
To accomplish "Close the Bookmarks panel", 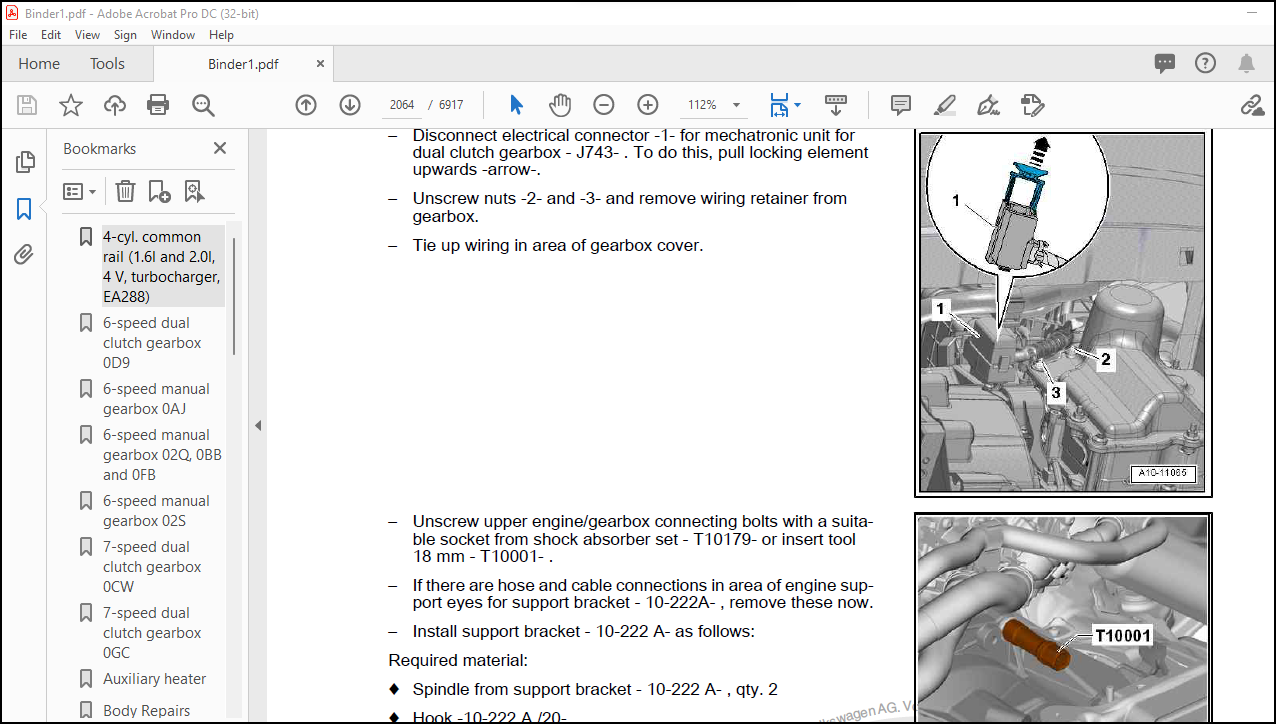I will 220,148.
